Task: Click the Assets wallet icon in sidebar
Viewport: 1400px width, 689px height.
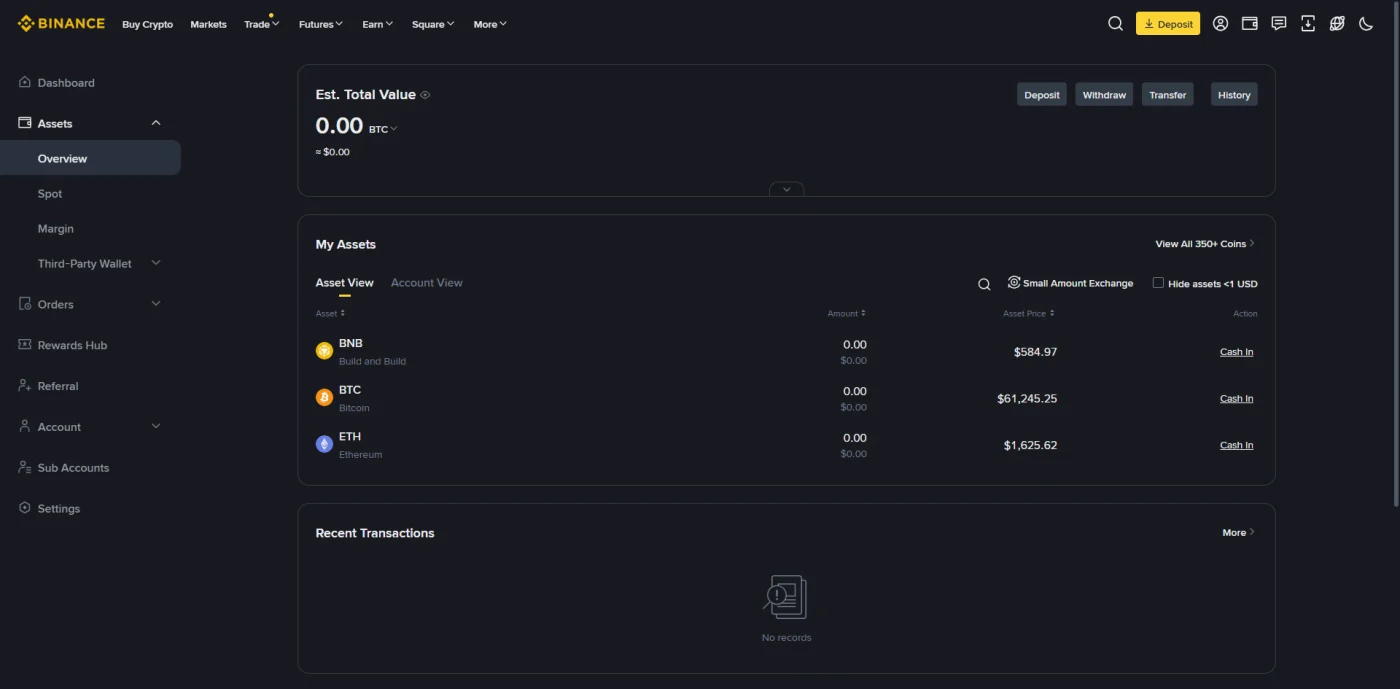Action: pyautogui.click(x=25, y=123)
